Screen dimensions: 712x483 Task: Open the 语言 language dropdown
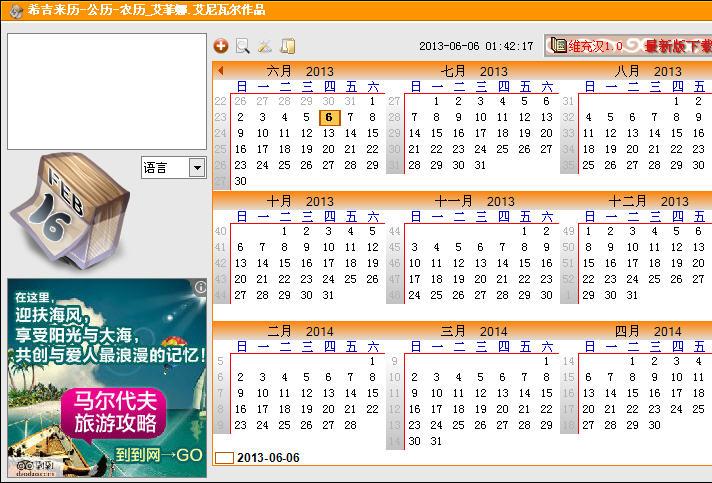tap(197, 168)
